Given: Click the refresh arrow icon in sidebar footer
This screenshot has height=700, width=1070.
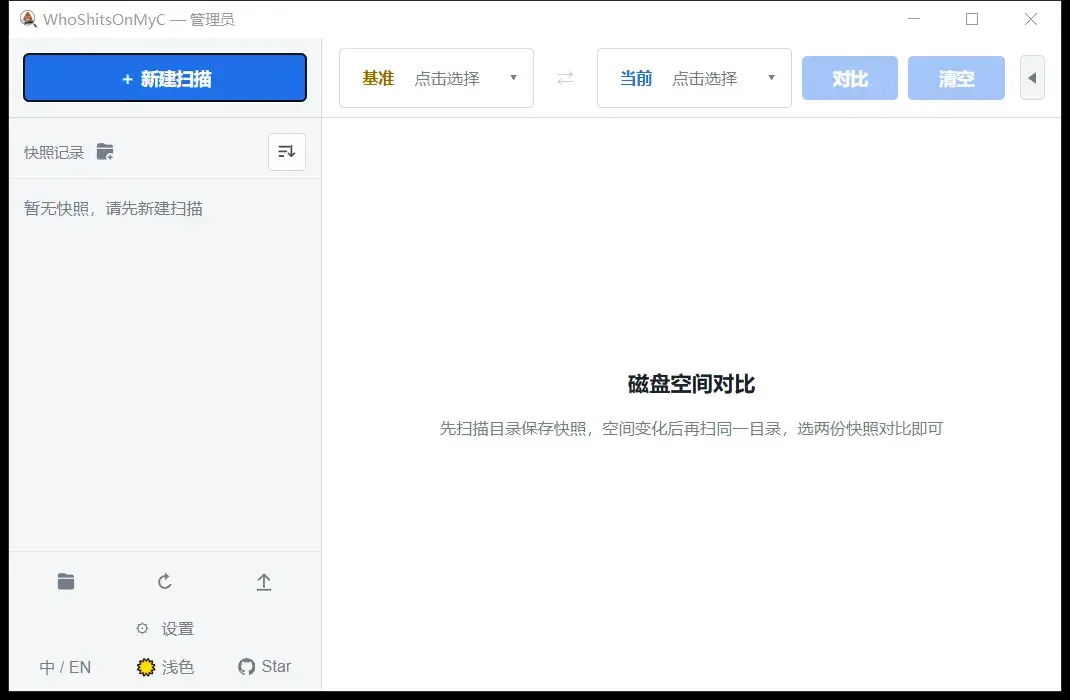Looking at the screenshot, I should 164,581.
